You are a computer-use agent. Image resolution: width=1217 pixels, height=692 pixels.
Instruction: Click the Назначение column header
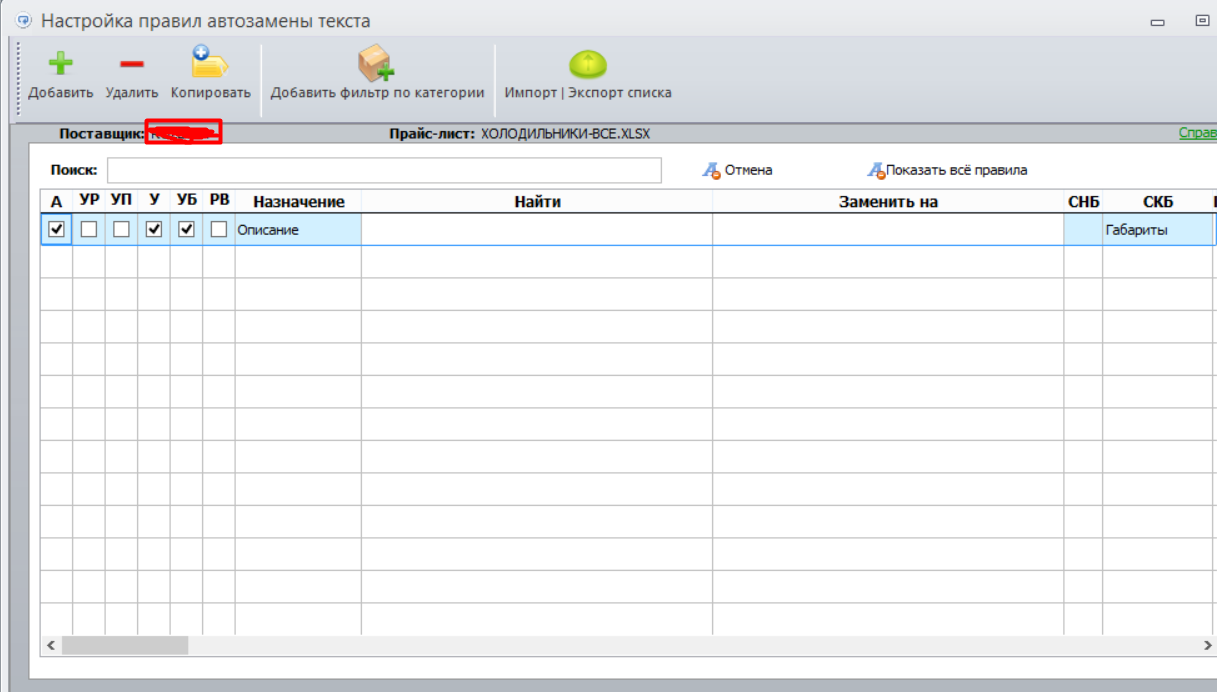[x=298, y=202]
